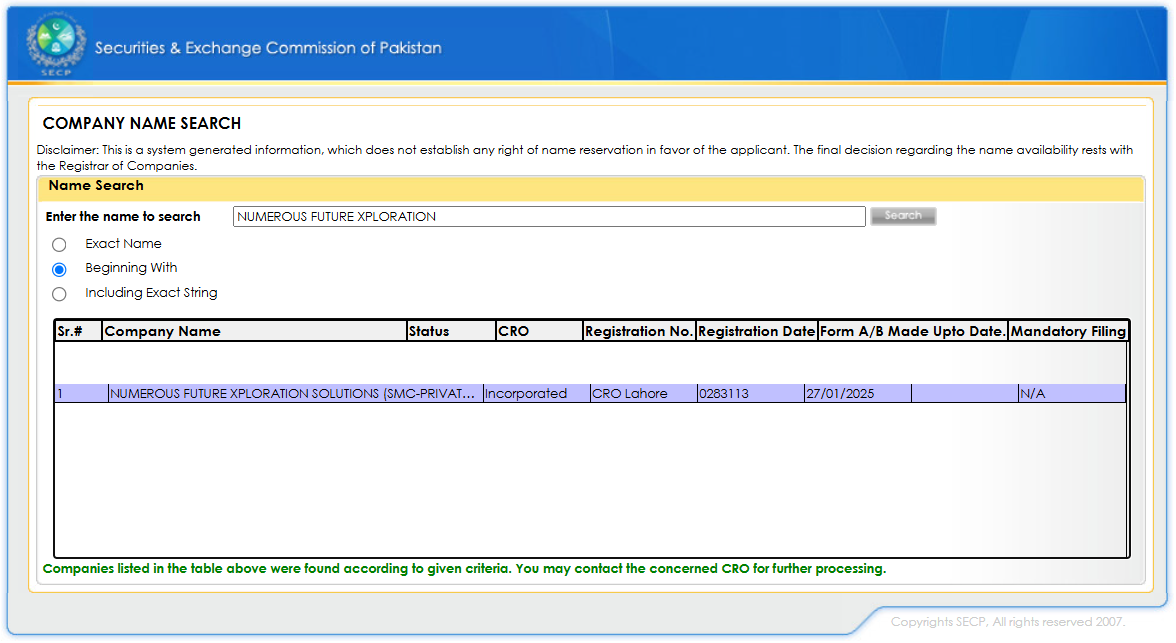Click the COMPANY NAME SEARCH heading

coord(142,123)
